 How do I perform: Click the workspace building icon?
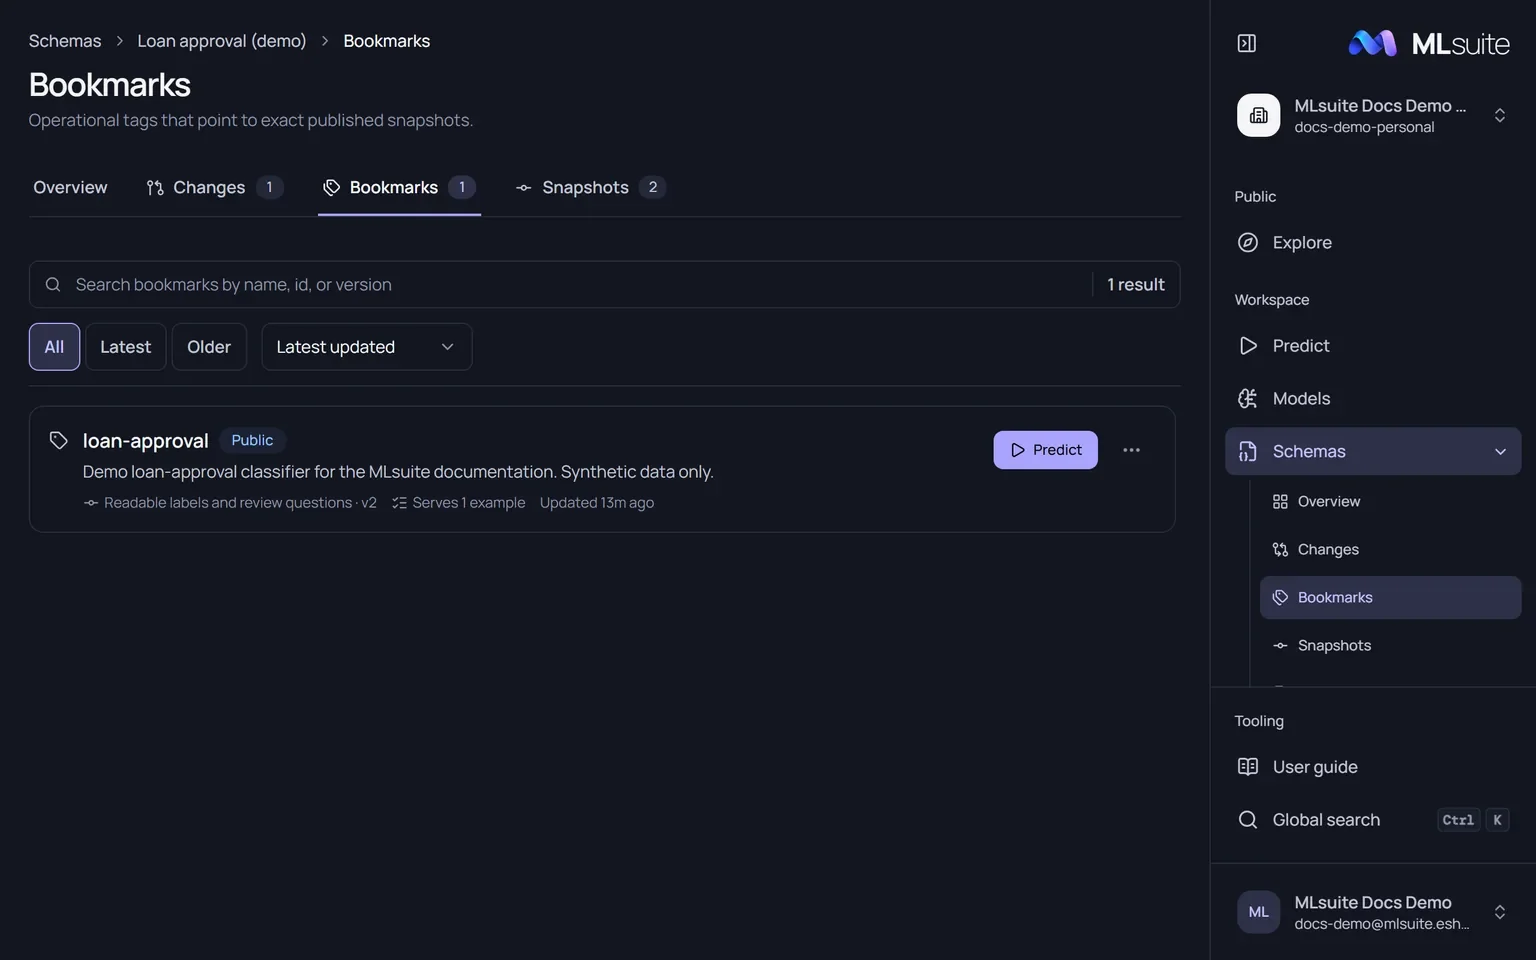click(x=1259, y=116)
